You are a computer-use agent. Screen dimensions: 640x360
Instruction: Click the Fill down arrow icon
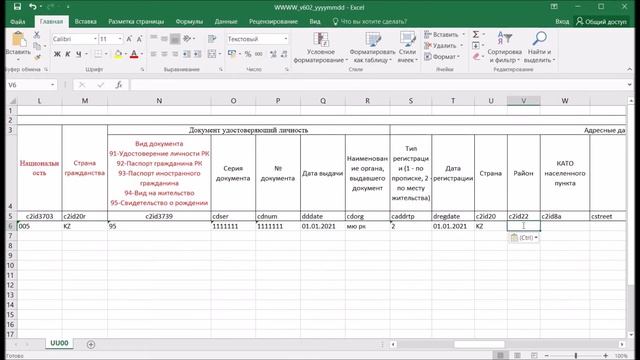point(476,46)
